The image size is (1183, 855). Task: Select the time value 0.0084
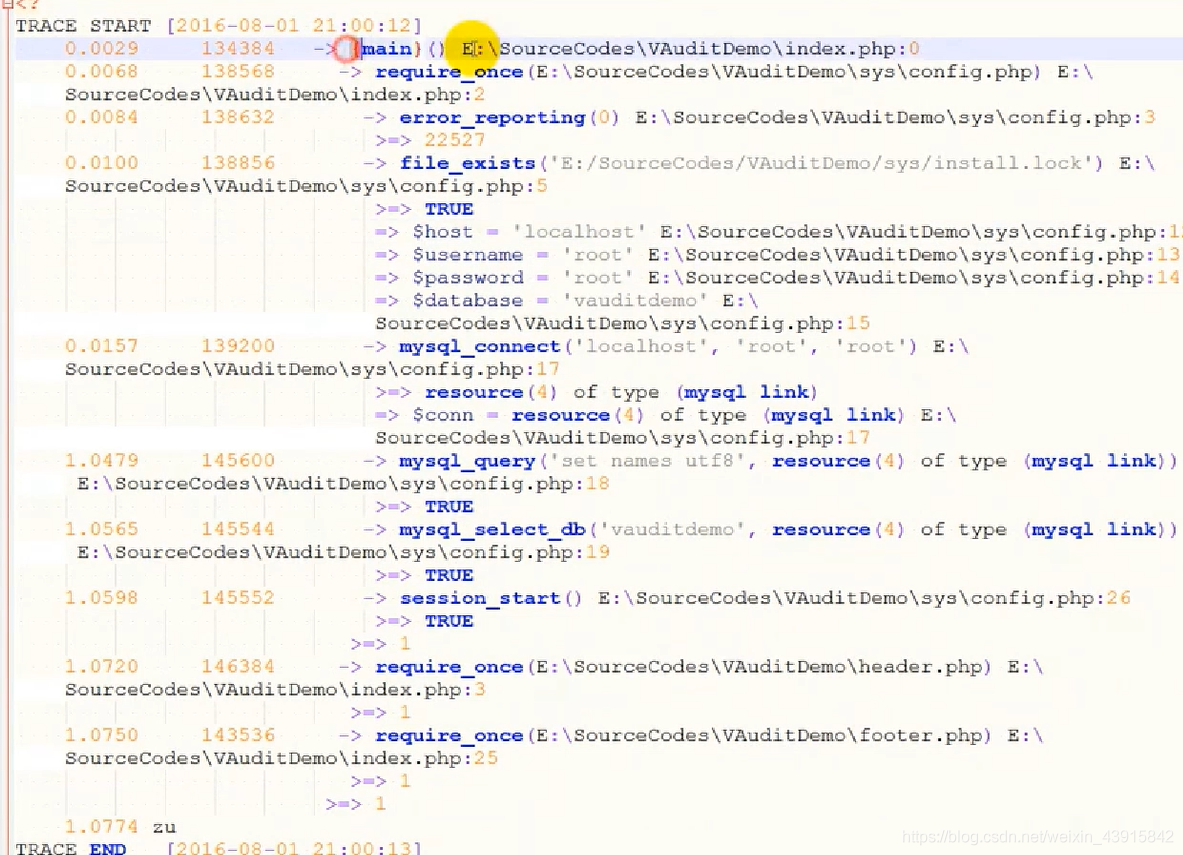tap(102, 118)
